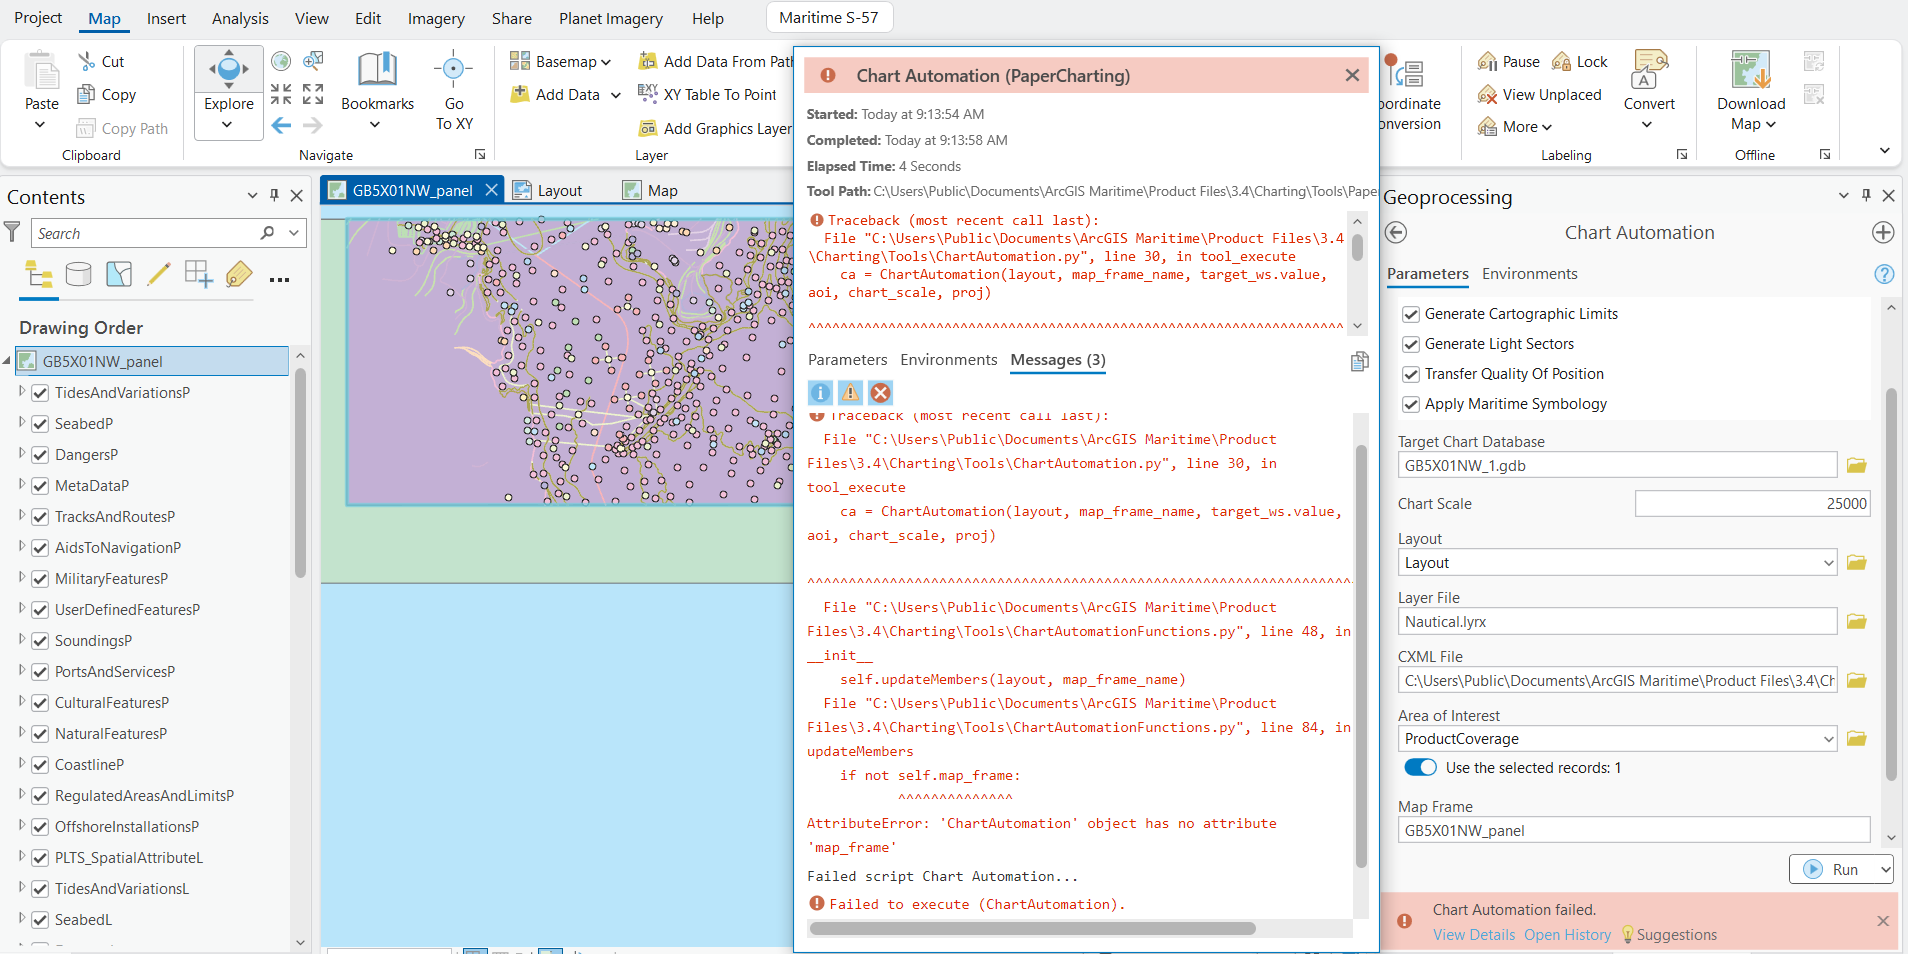Click the View Details link
The image size is (1908, 954).
[x=1473, y=935]
